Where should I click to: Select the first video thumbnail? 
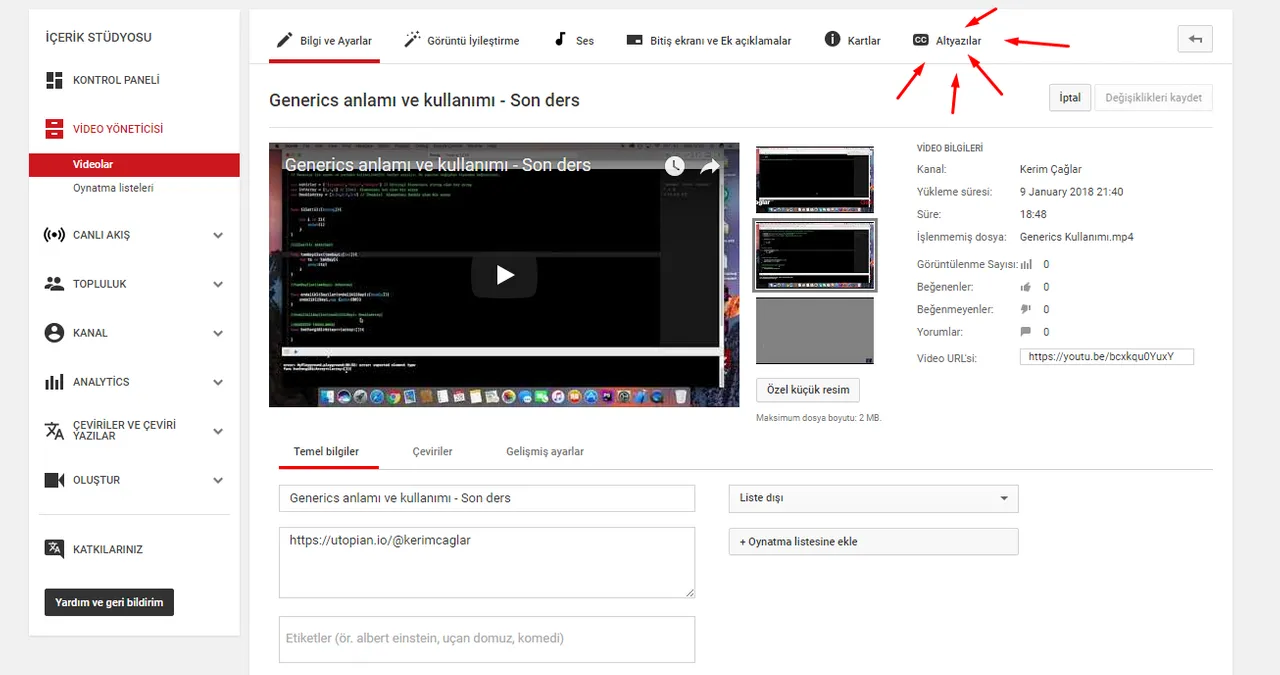point(814,179)
